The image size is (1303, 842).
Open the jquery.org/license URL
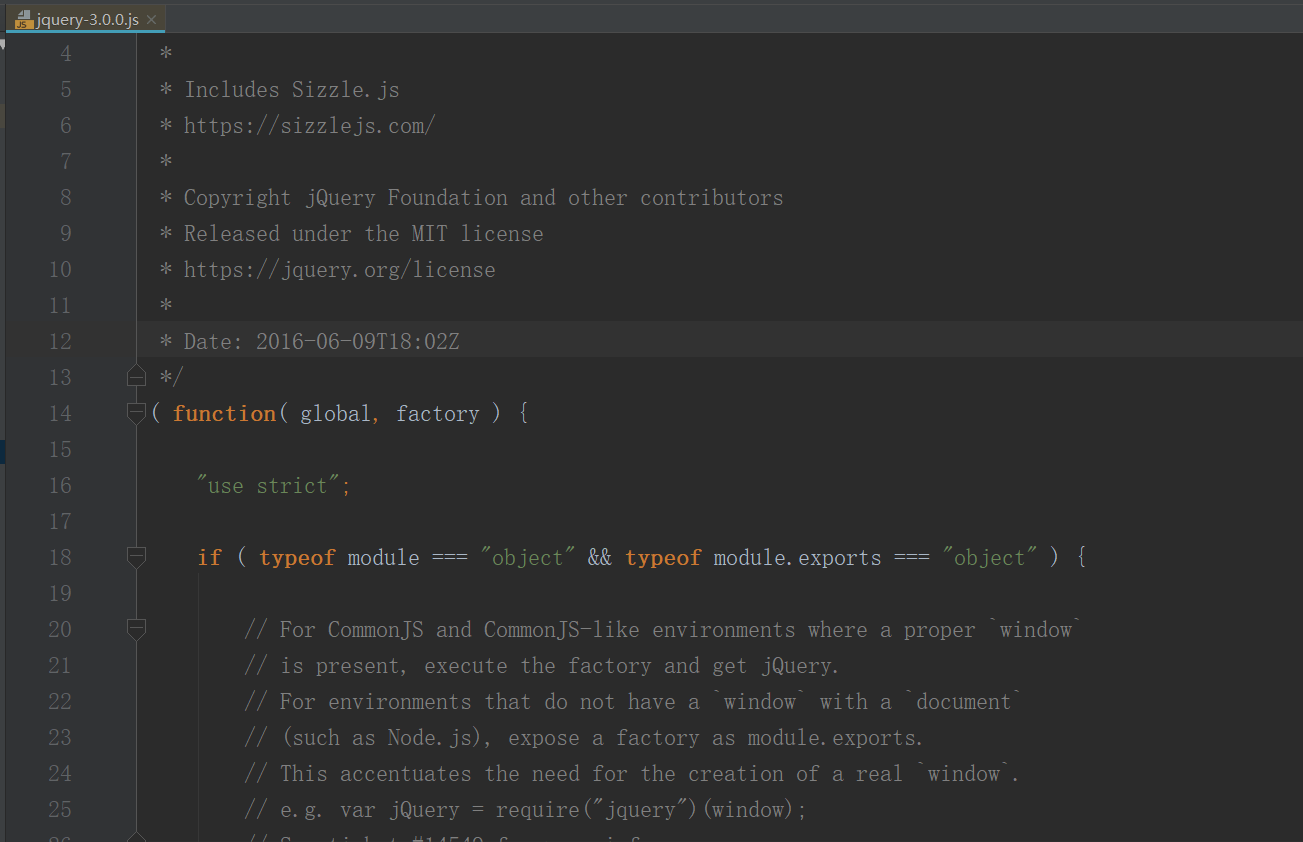pyautogui.click(x=339, y=270)
